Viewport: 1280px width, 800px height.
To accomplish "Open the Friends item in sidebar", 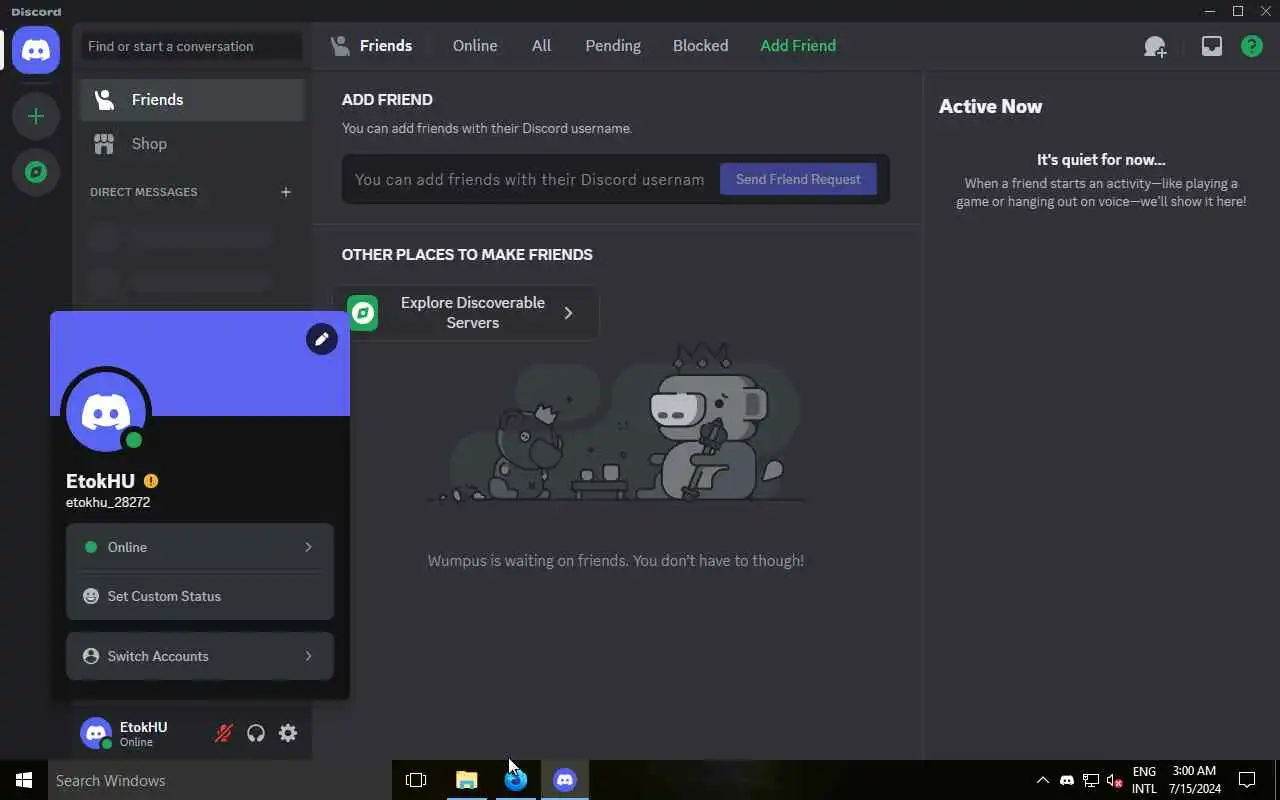I will 192,100.
